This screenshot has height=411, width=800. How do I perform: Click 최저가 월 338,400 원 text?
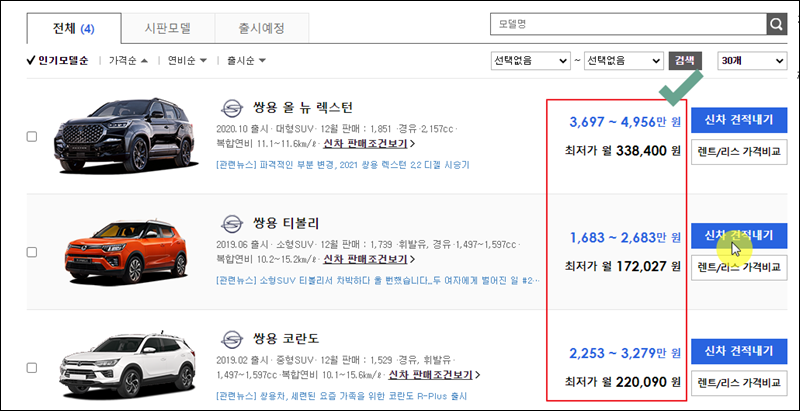[x=623, y=151]
